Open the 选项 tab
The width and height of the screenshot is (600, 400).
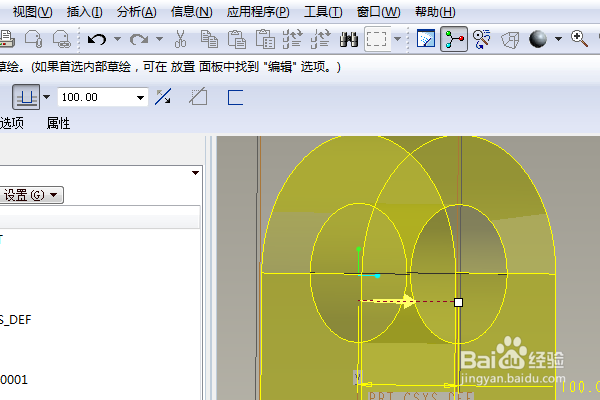pyautogui.click(x=12, y=123)
